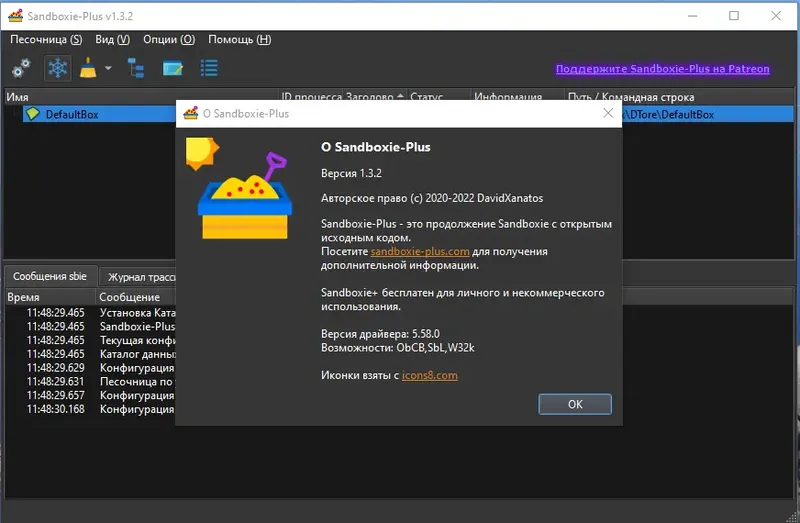This screenshot has height=523, width=800.
Task: Open the icons8.com link
Action: tap(430, 376)
